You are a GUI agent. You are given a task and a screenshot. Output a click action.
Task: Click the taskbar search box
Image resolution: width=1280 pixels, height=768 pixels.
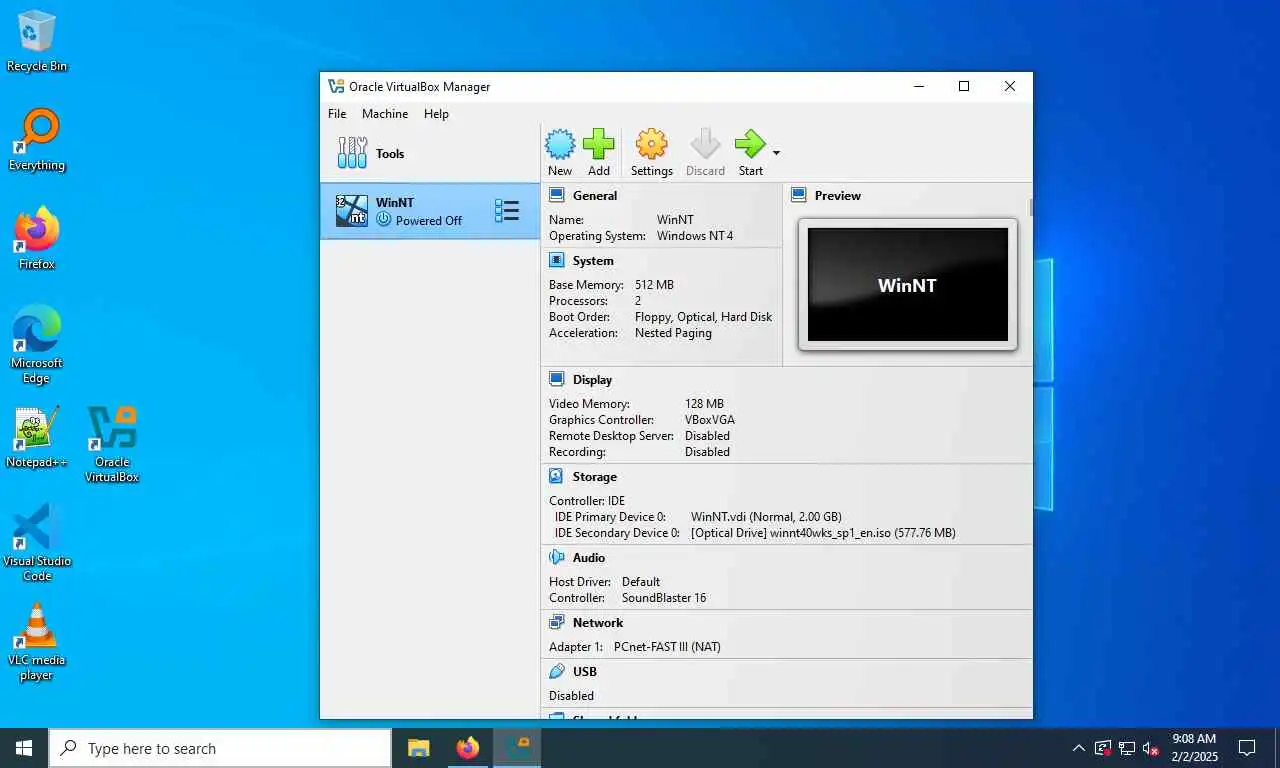pos(220,748)
